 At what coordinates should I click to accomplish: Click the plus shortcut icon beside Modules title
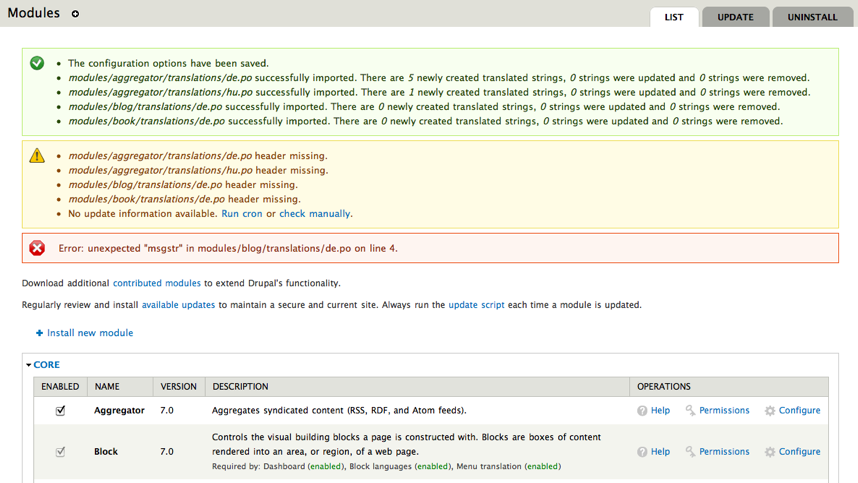[x=75, y=14]
